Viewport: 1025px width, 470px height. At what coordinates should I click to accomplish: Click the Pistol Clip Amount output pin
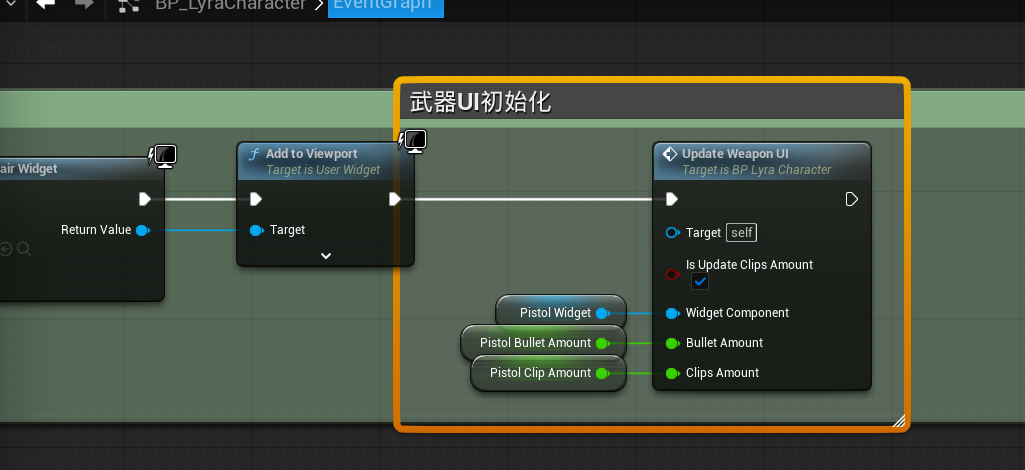pos(602,373)
